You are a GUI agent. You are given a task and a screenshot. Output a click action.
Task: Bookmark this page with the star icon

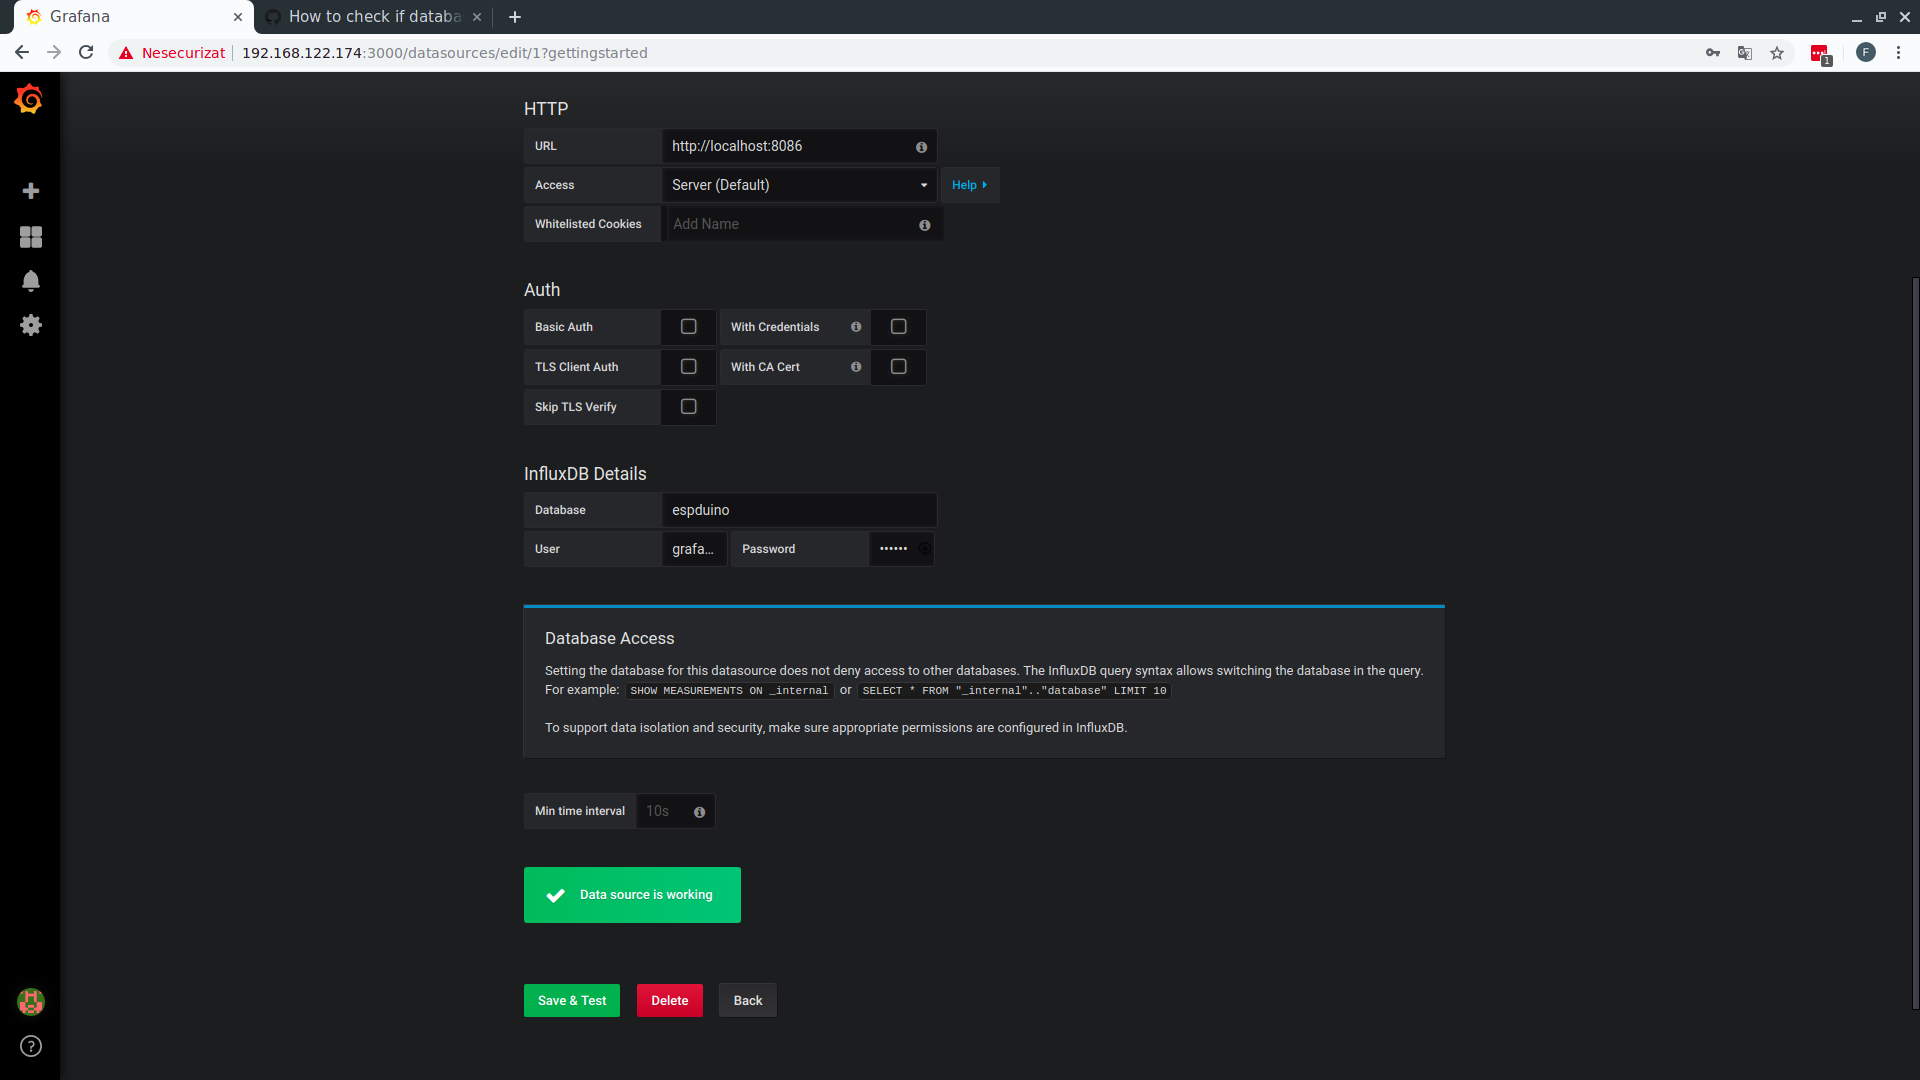pos(1777,53)
